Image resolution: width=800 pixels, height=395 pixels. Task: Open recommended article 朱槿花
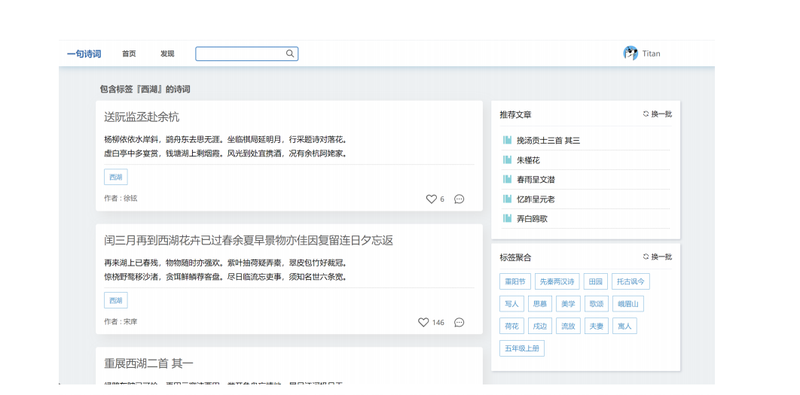point(528,160)
